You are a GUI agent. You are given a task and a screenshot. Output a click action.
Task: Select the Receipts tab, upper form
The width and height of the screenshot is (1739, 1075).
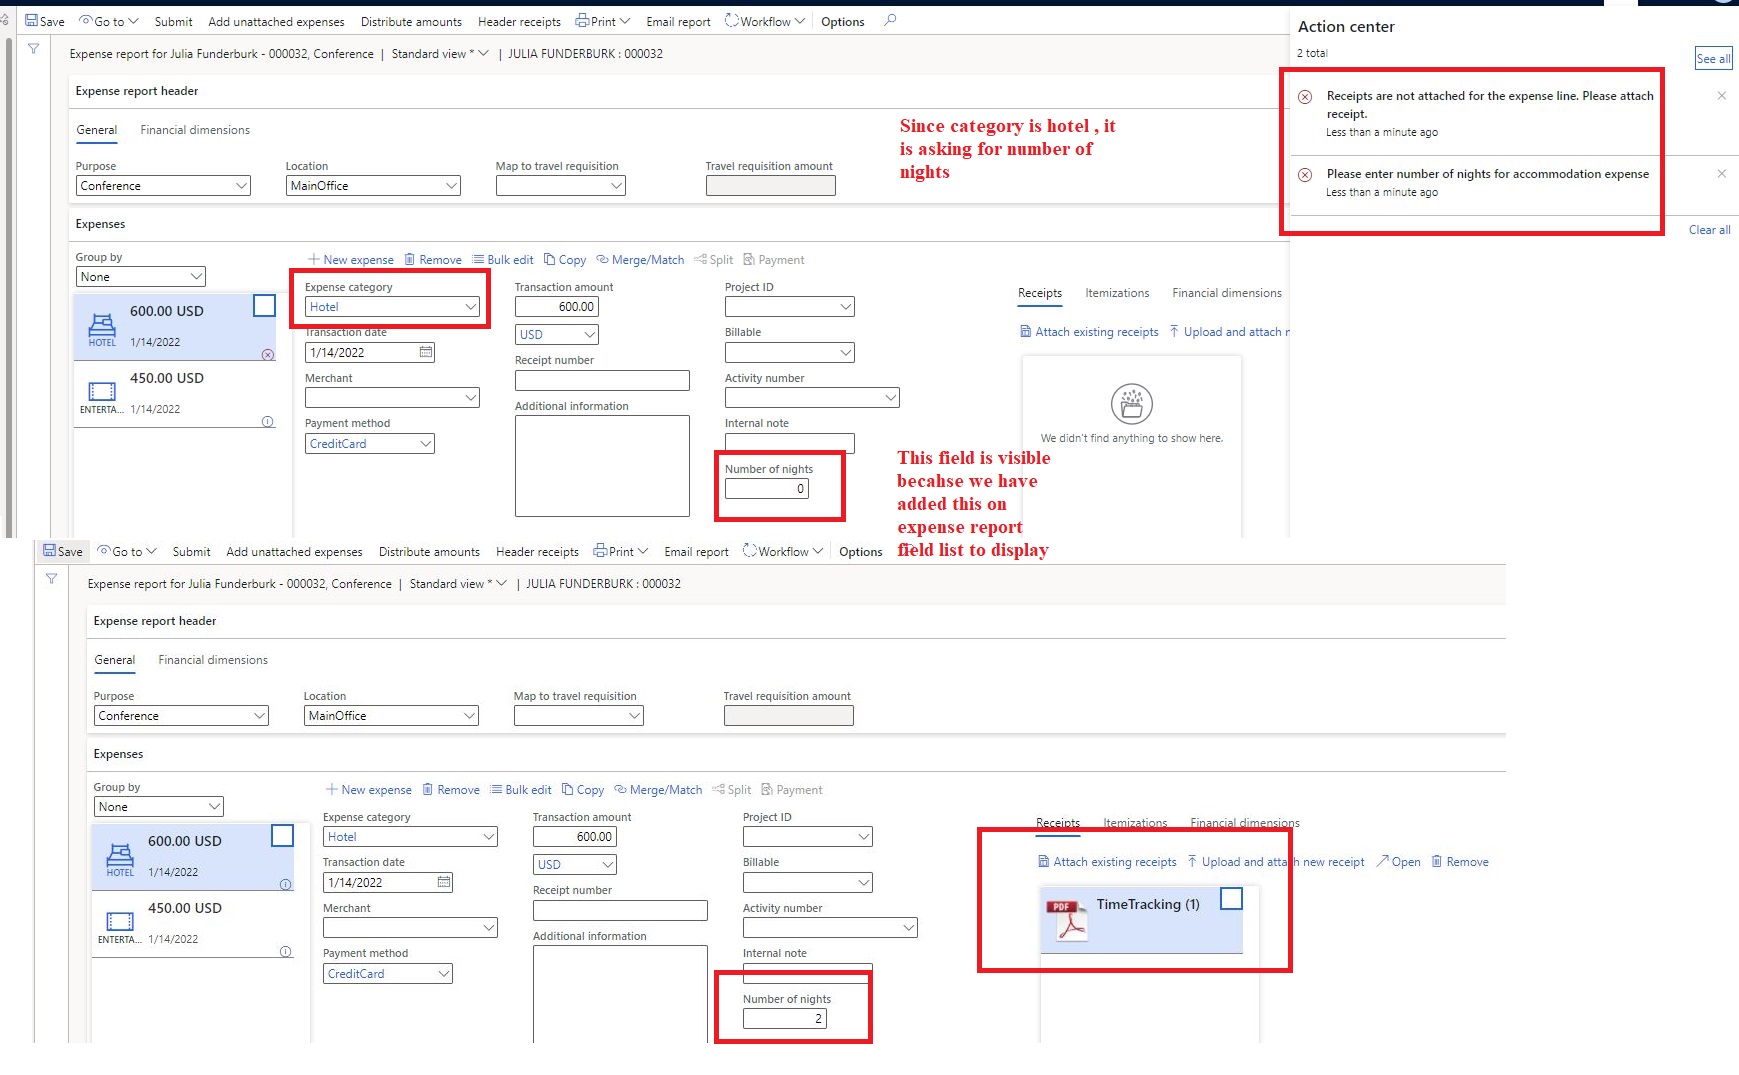1040,293
